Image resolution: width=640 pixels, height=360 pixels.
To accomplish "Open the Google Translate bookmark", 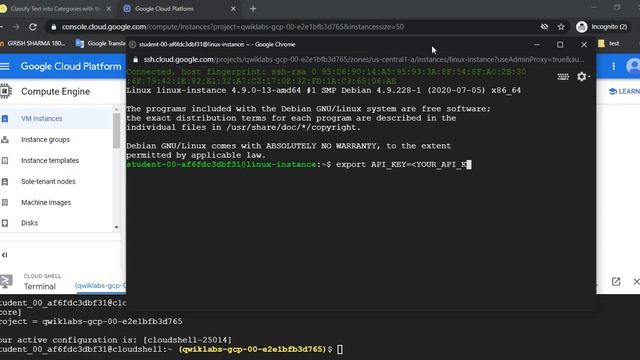I will pos(101,43).
